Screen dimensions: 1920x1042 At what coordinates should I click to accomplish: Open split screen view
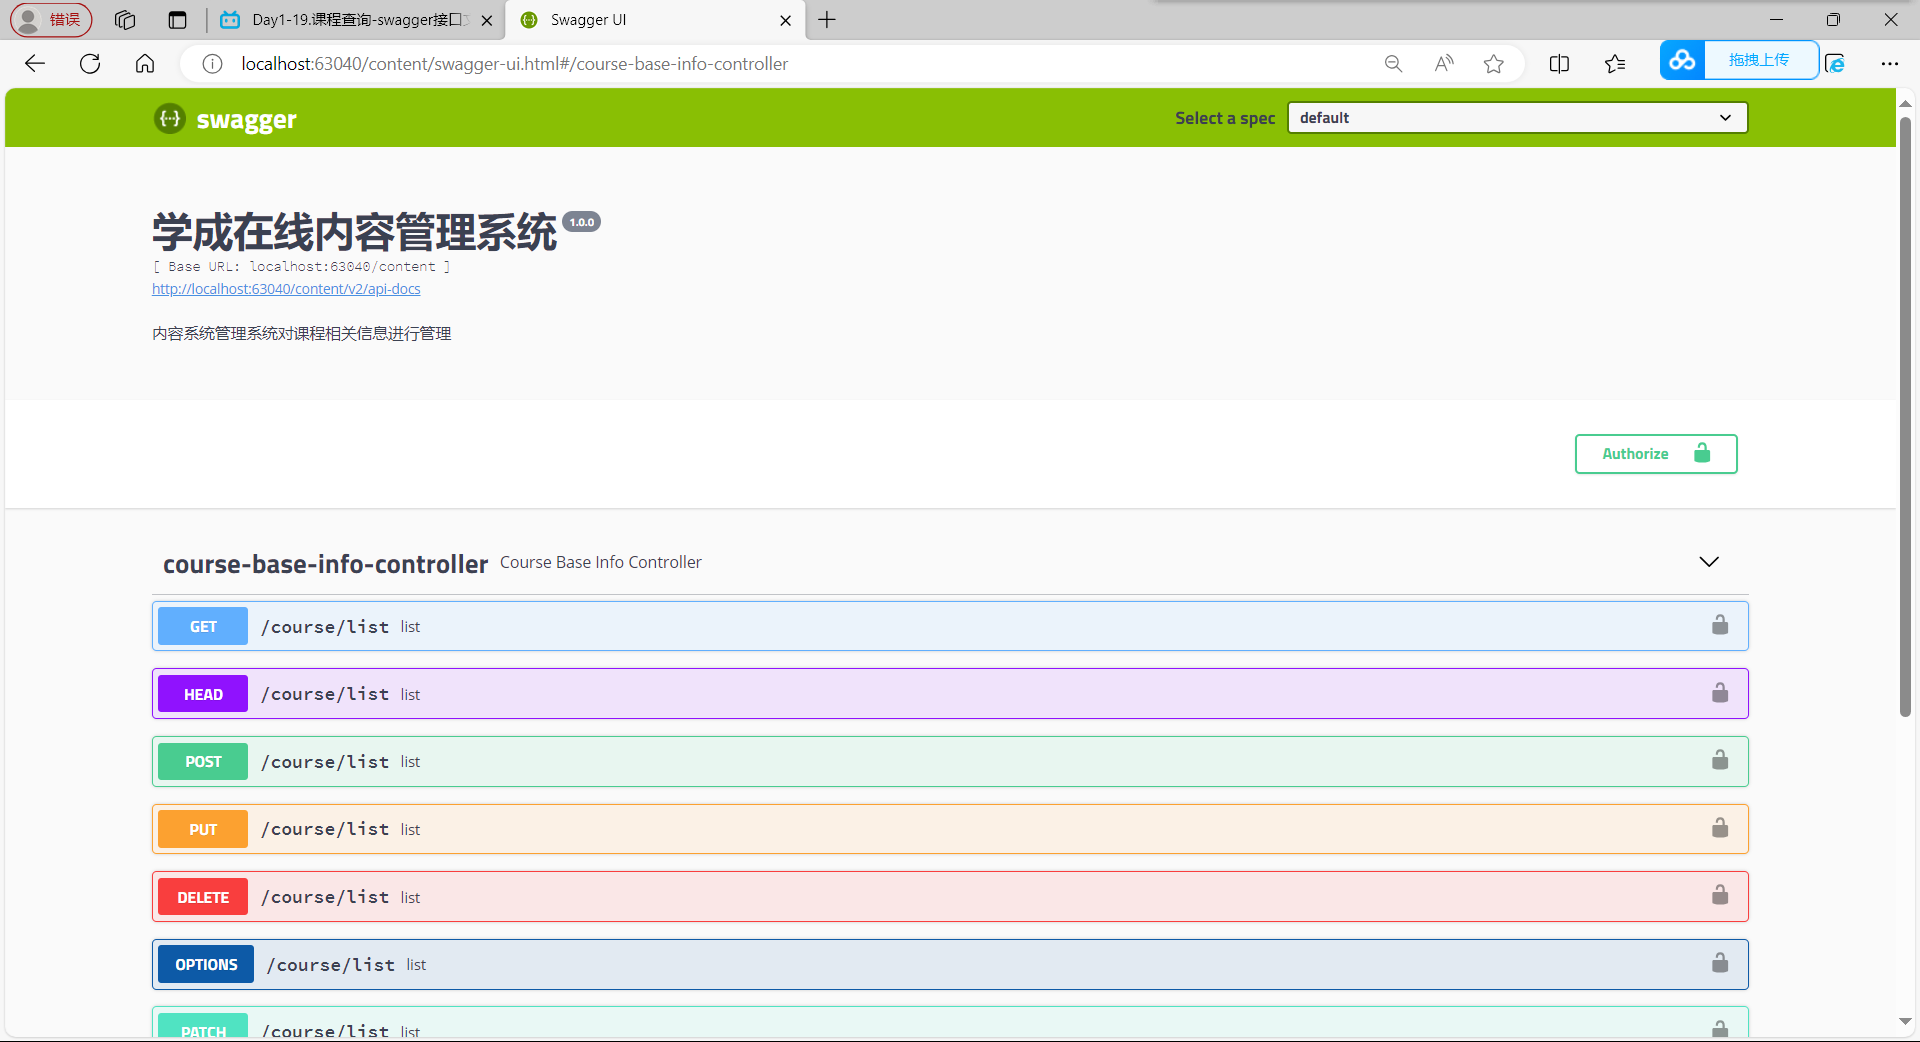coord(1559,64)
